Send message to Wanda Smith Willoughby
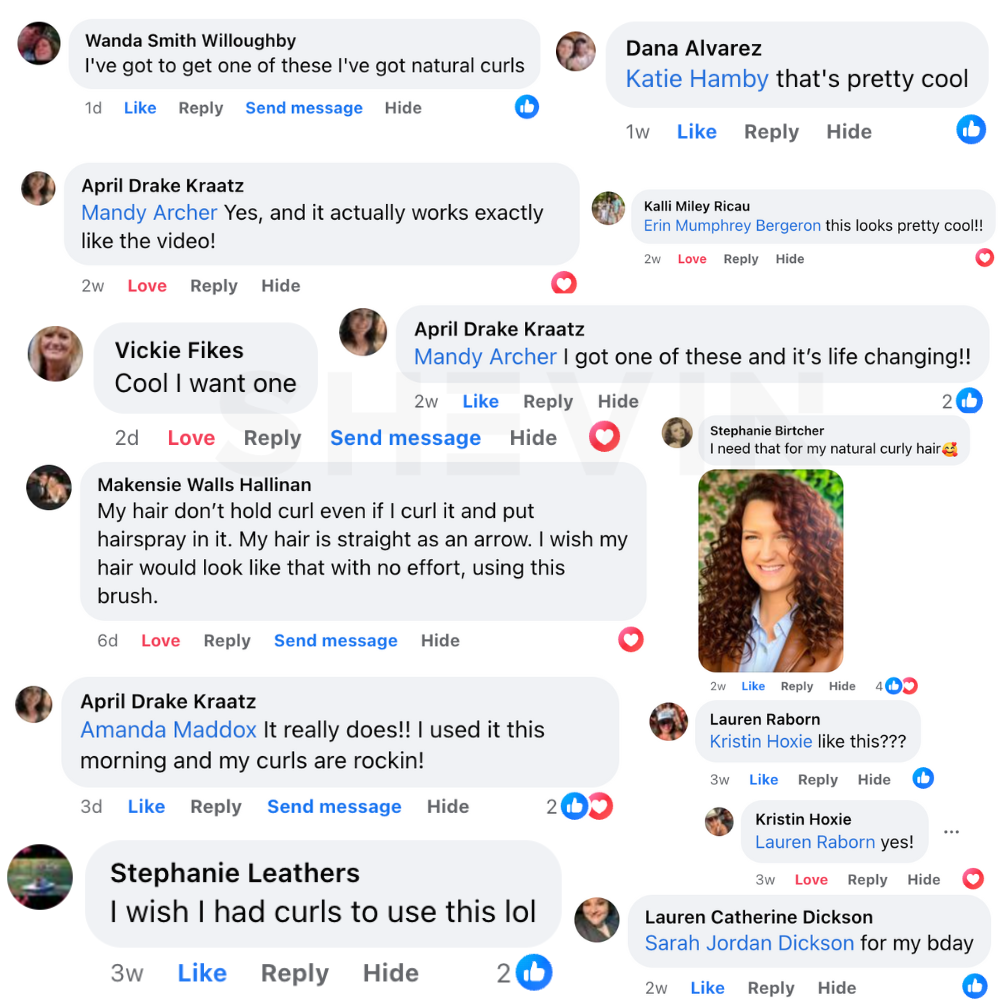The height and width of the screenshot is (1000, 1000). pyautogui.click(x=304, y=108)
